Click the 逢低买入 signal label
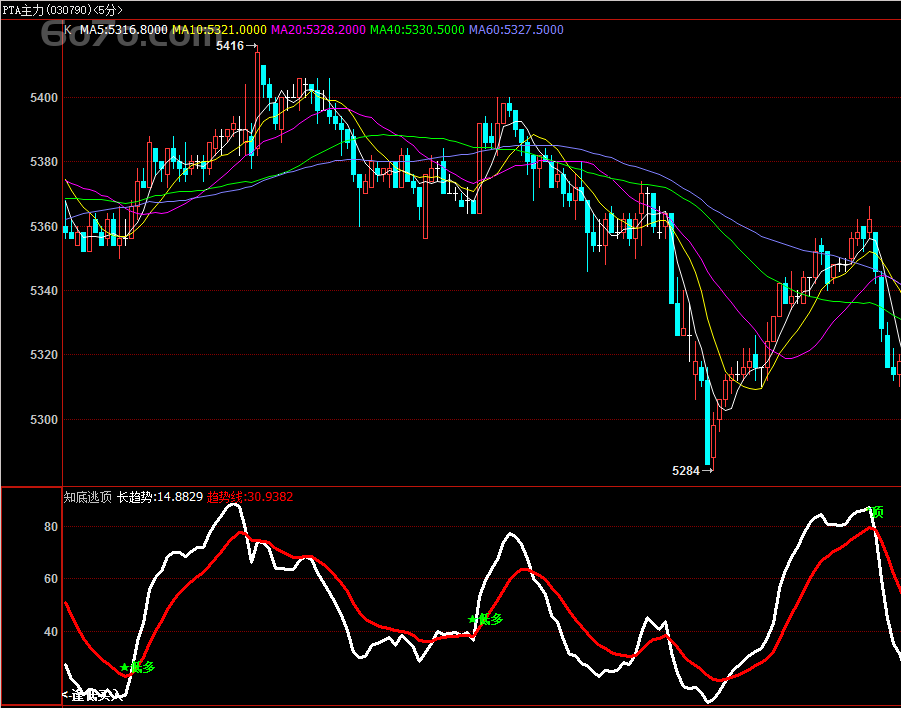This screenshot has width=901, height=708. (x=92, y=695)
